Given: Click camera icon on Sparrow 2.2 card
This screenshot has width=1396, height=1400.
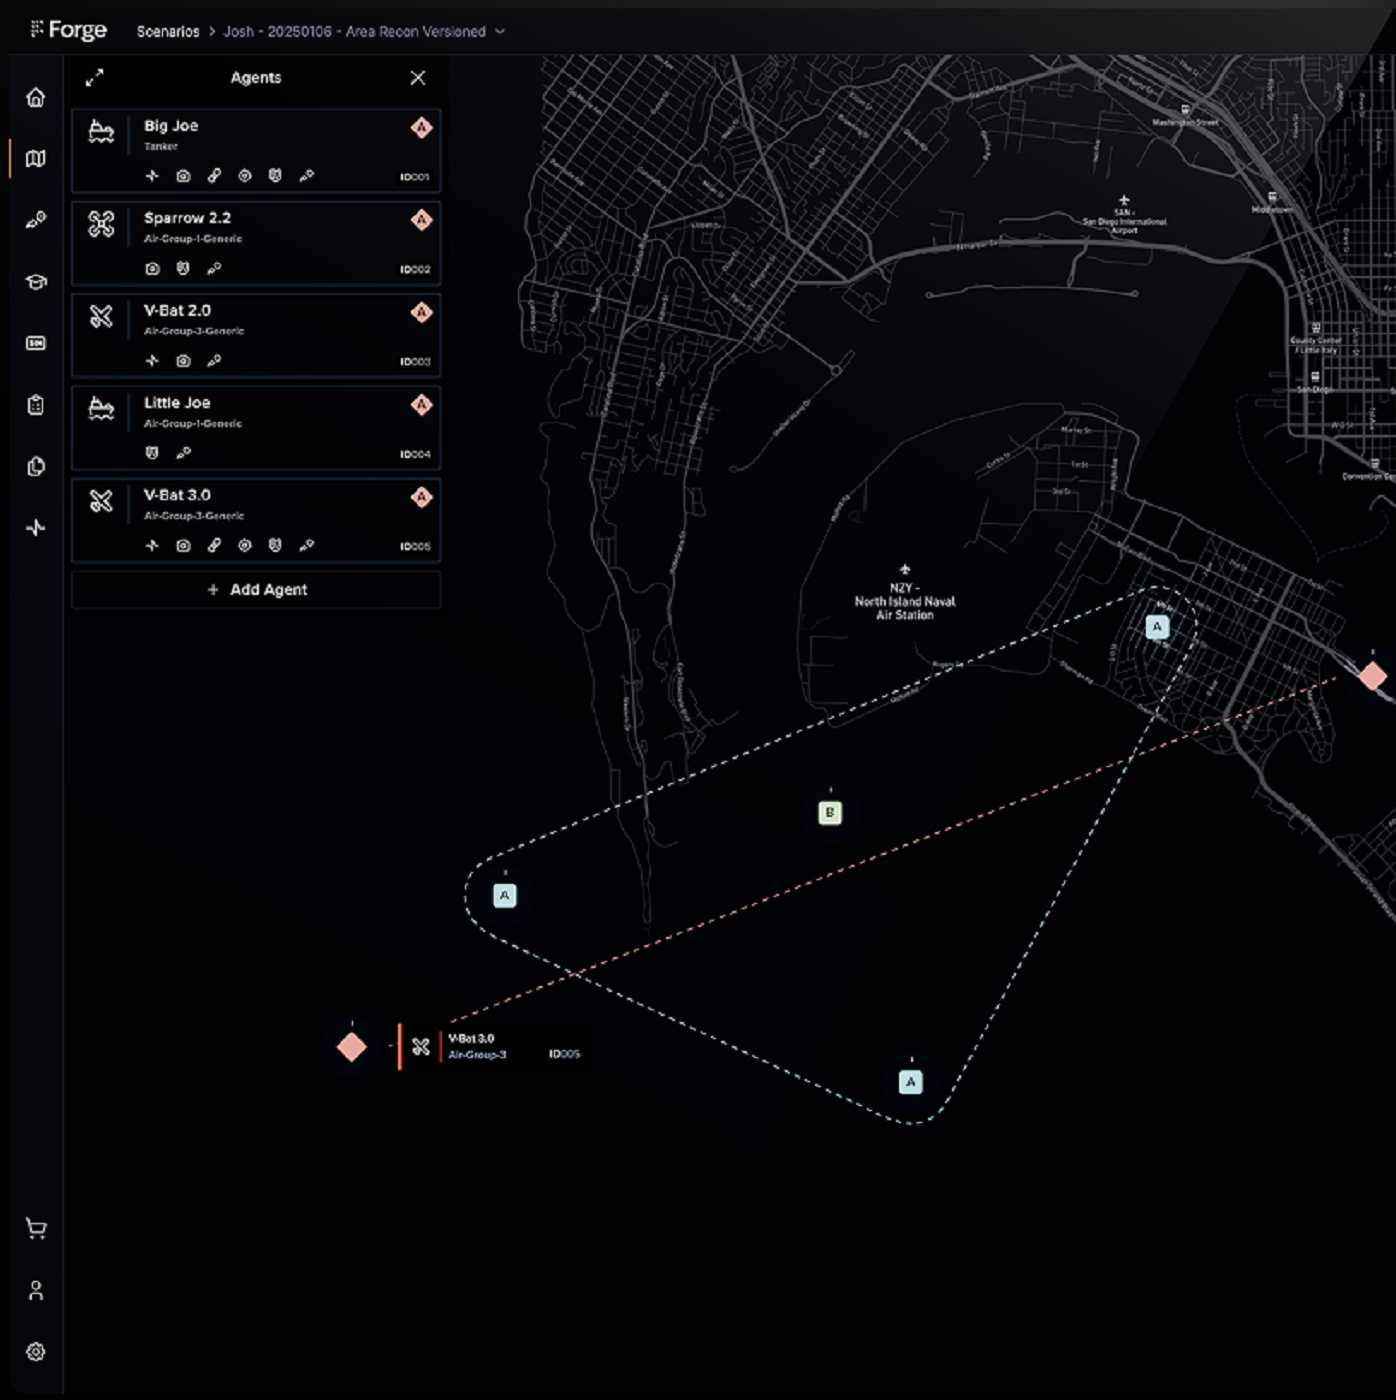Looking at the screenshot, I should click(x=152, y=269).
